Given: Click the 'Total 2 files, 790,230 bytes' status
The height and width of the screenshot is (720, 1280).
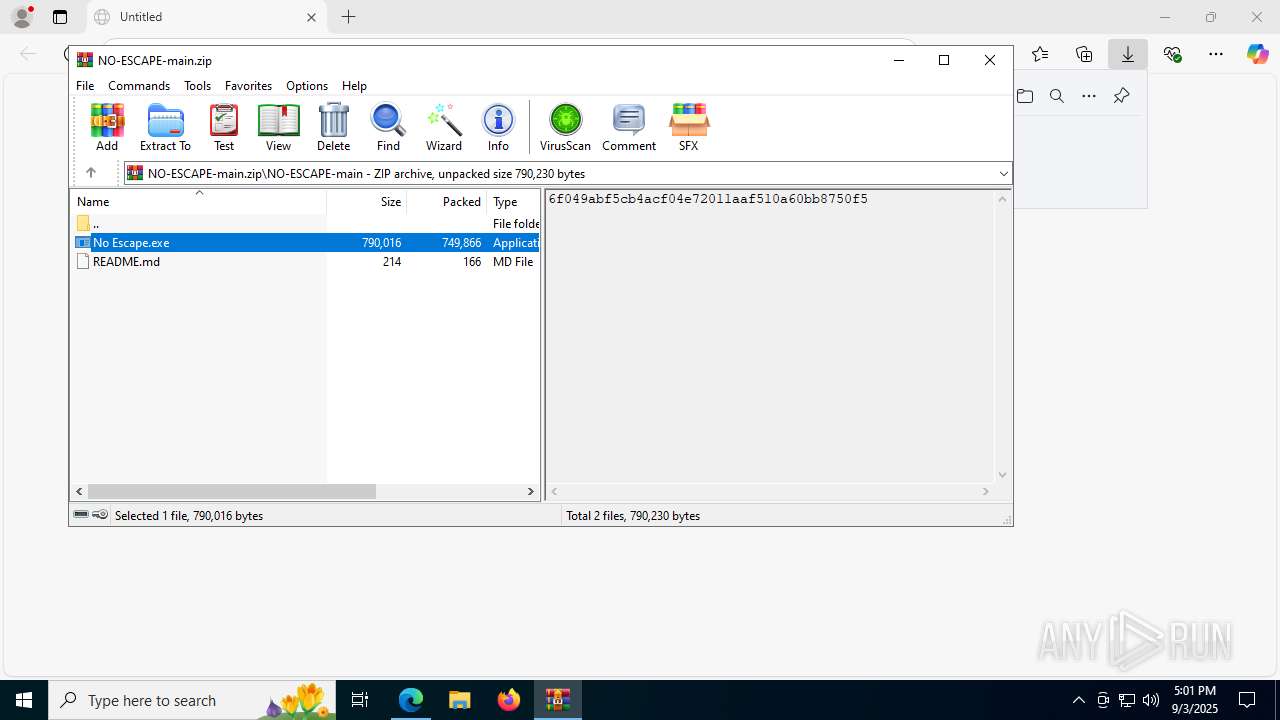Looking at the screenshot, I should [x=633, y=516].
